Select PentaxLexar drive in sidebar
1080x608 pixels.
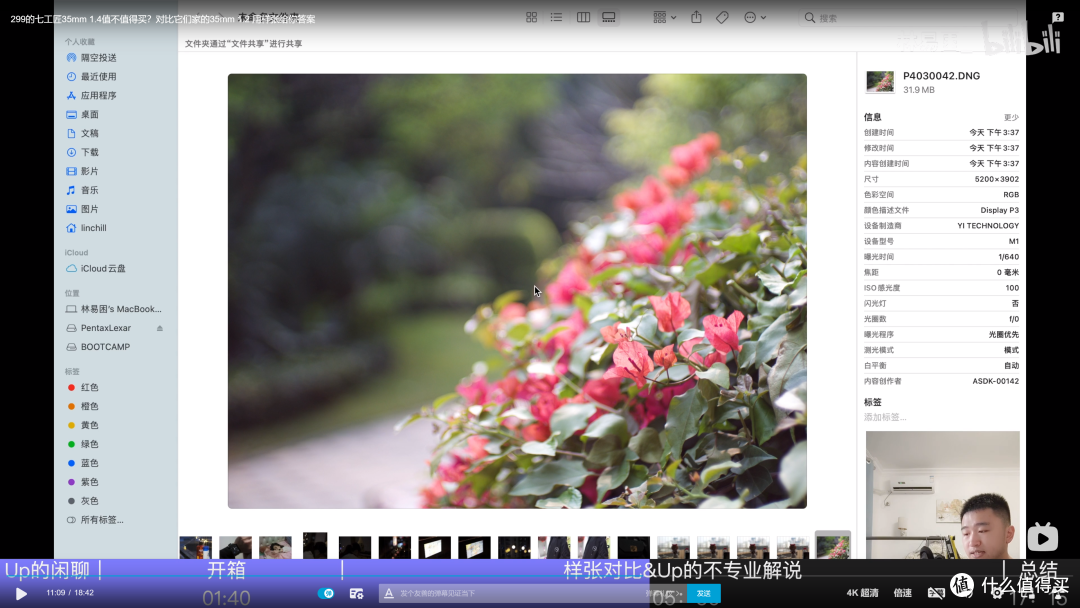click(98, 328)
